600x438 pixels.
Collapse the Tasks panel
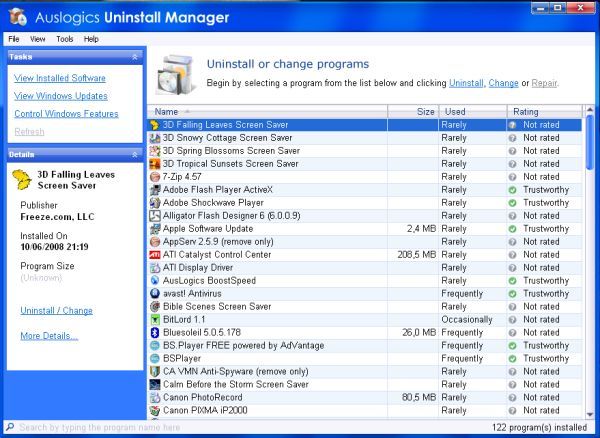coord(134,57)
